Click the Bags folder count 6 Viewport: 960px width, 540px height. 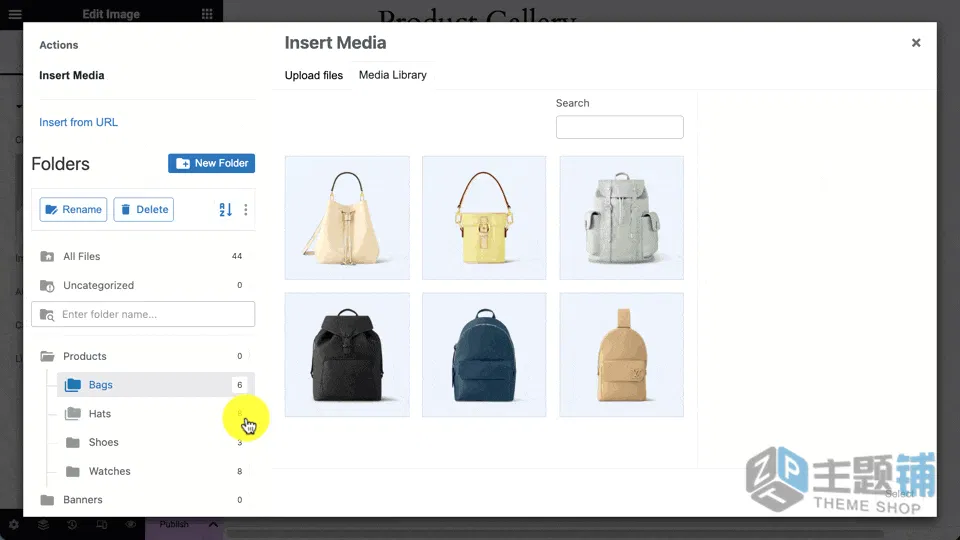239,385
